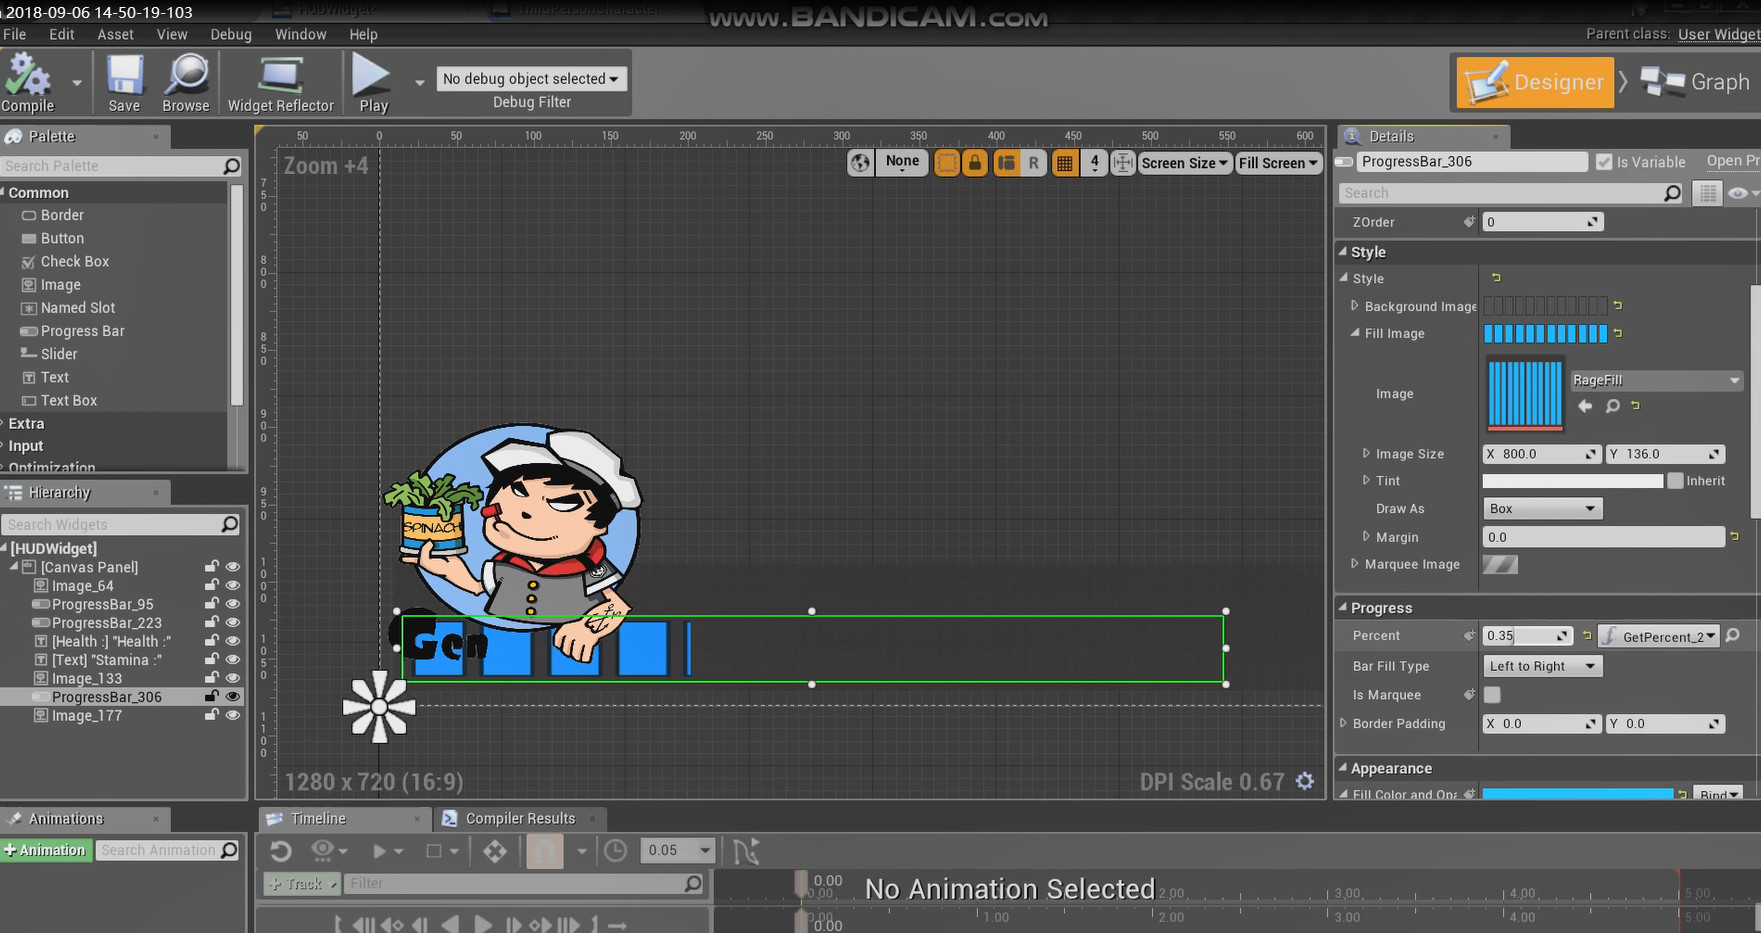Add a new Track in timeline
This screenshot has width=1761, height=933.
click(301, 884)
